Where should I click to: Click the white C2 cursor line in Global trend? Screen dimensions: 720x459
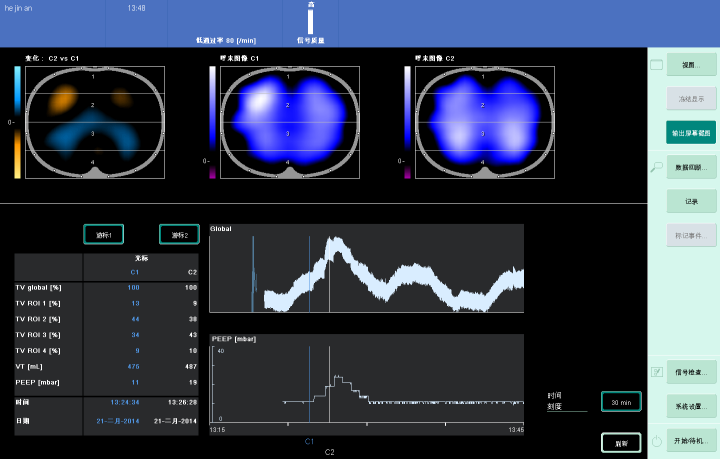329,274
